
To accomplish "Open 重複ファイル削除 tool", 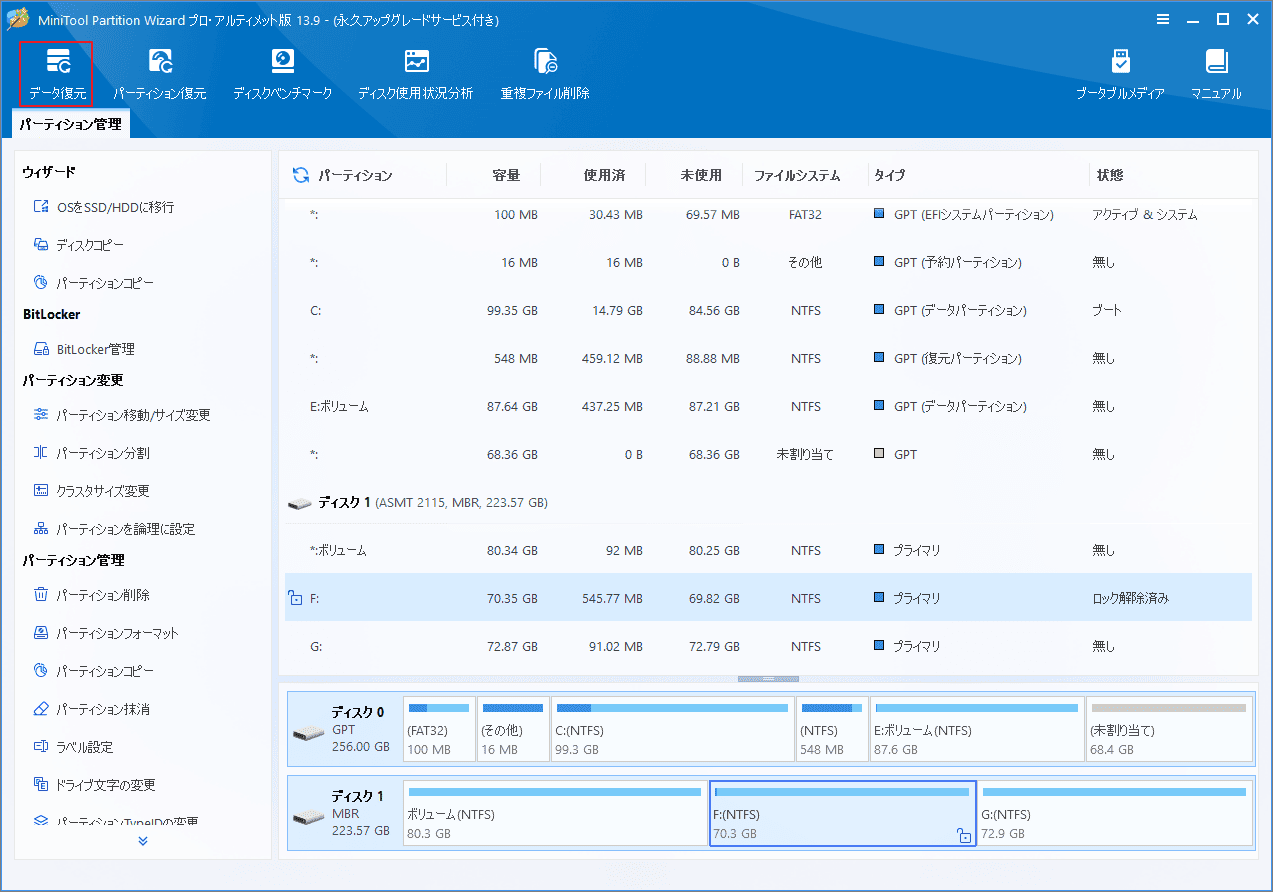I will pyautogui.click(x=545, y=74).
